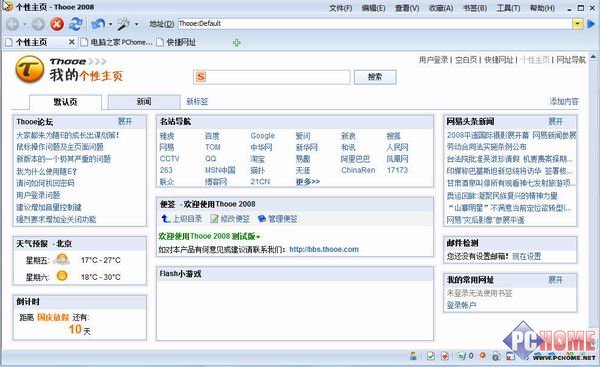
Task: Open the 查看(V) menu
Action: click(407, 8)
